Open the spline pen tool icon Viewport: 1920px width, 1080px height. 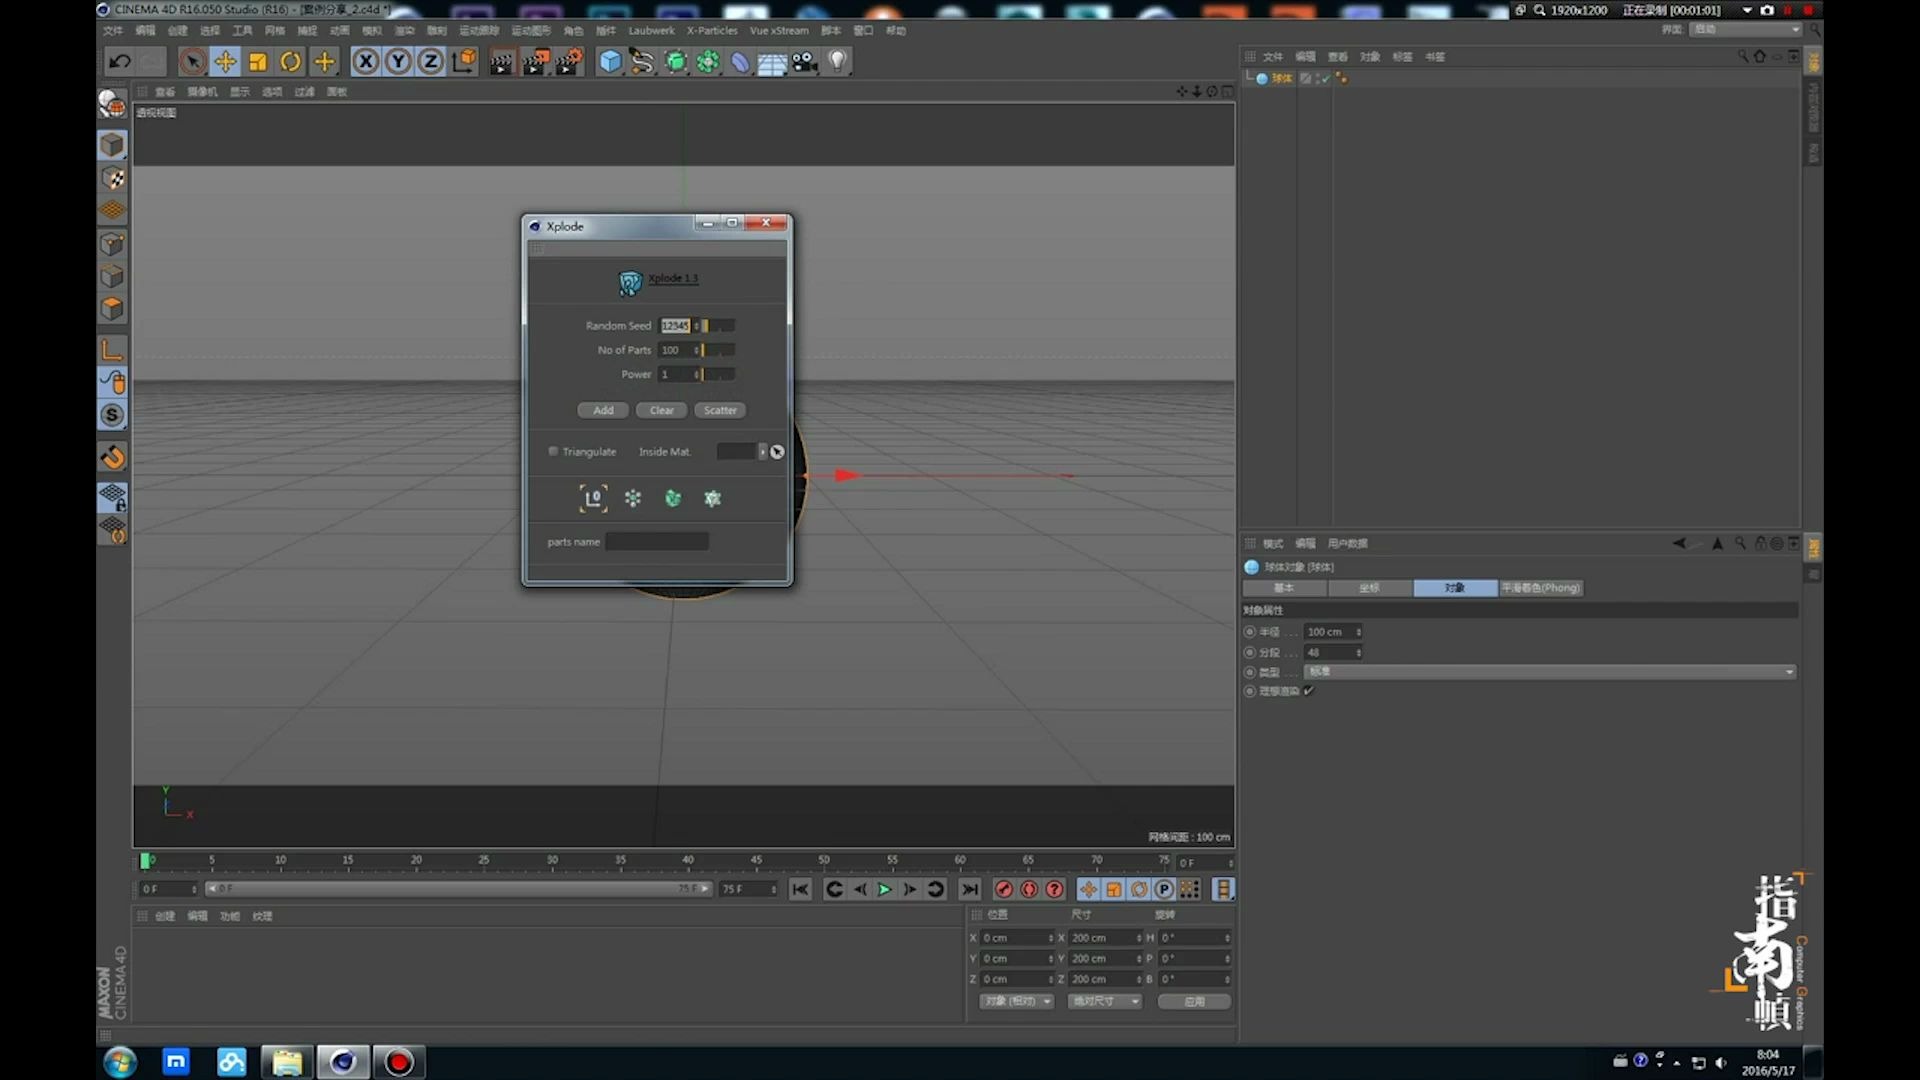point(642,62)
